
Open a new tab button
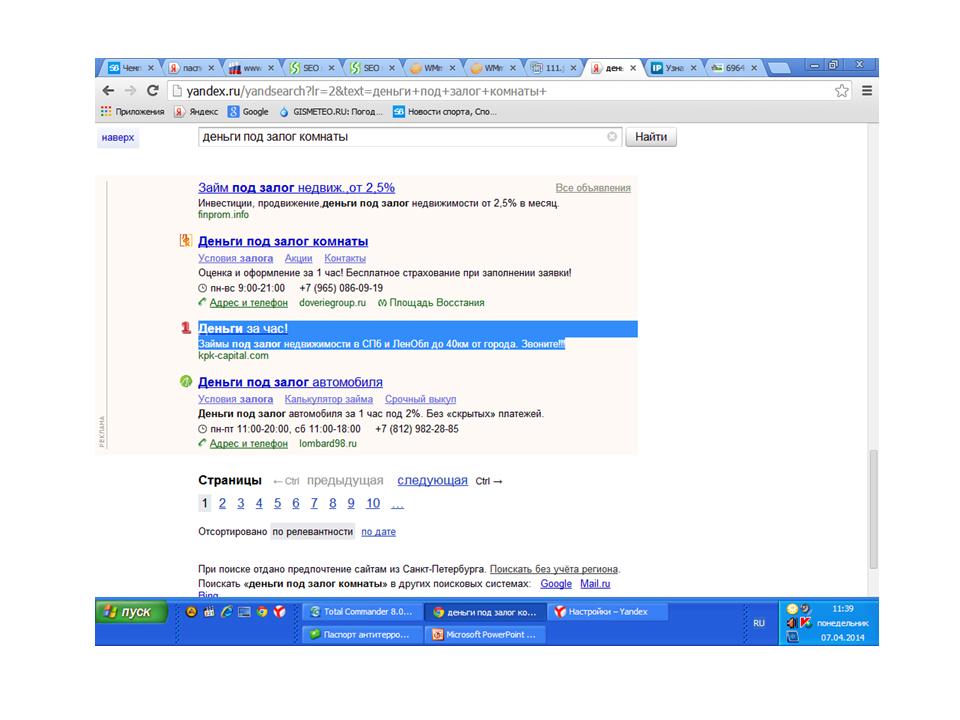click(778, 68)
